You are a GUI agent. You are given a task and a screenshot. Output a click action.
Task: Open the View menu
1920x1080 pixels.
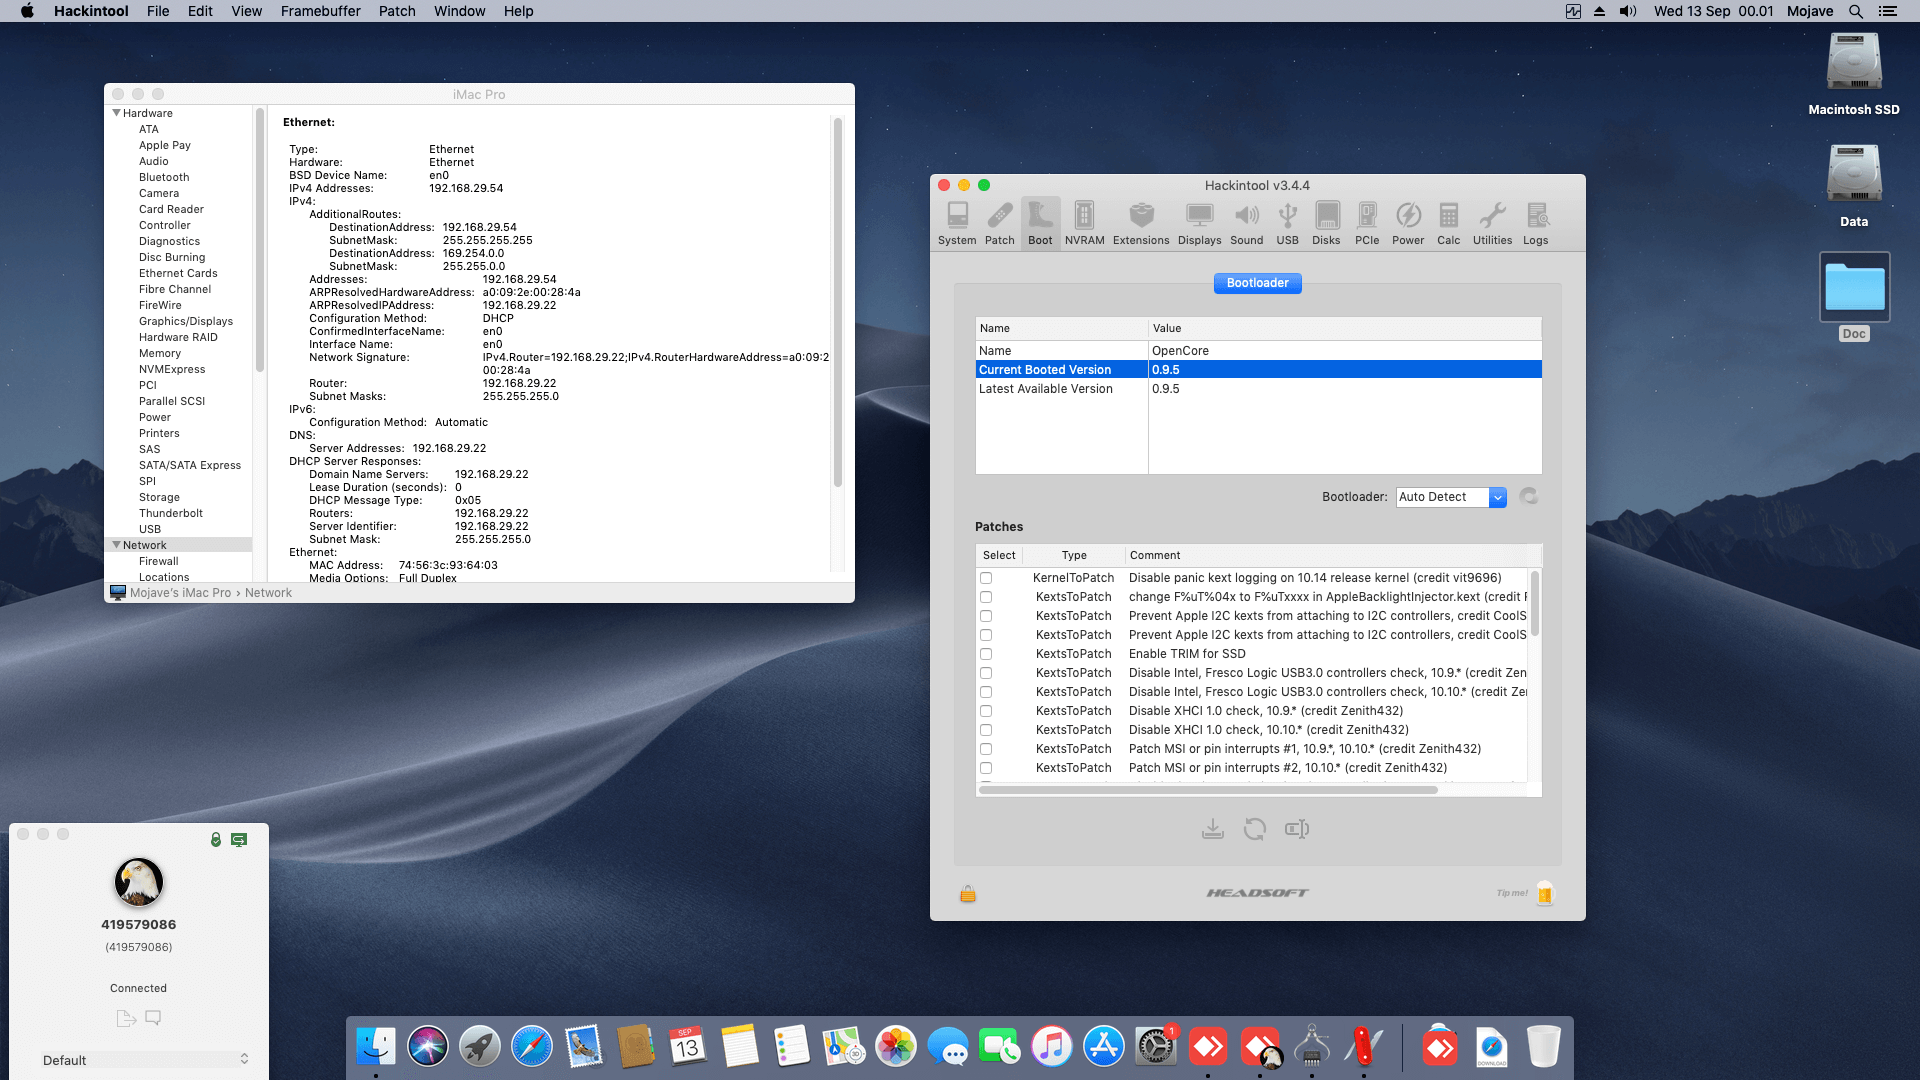246,11
